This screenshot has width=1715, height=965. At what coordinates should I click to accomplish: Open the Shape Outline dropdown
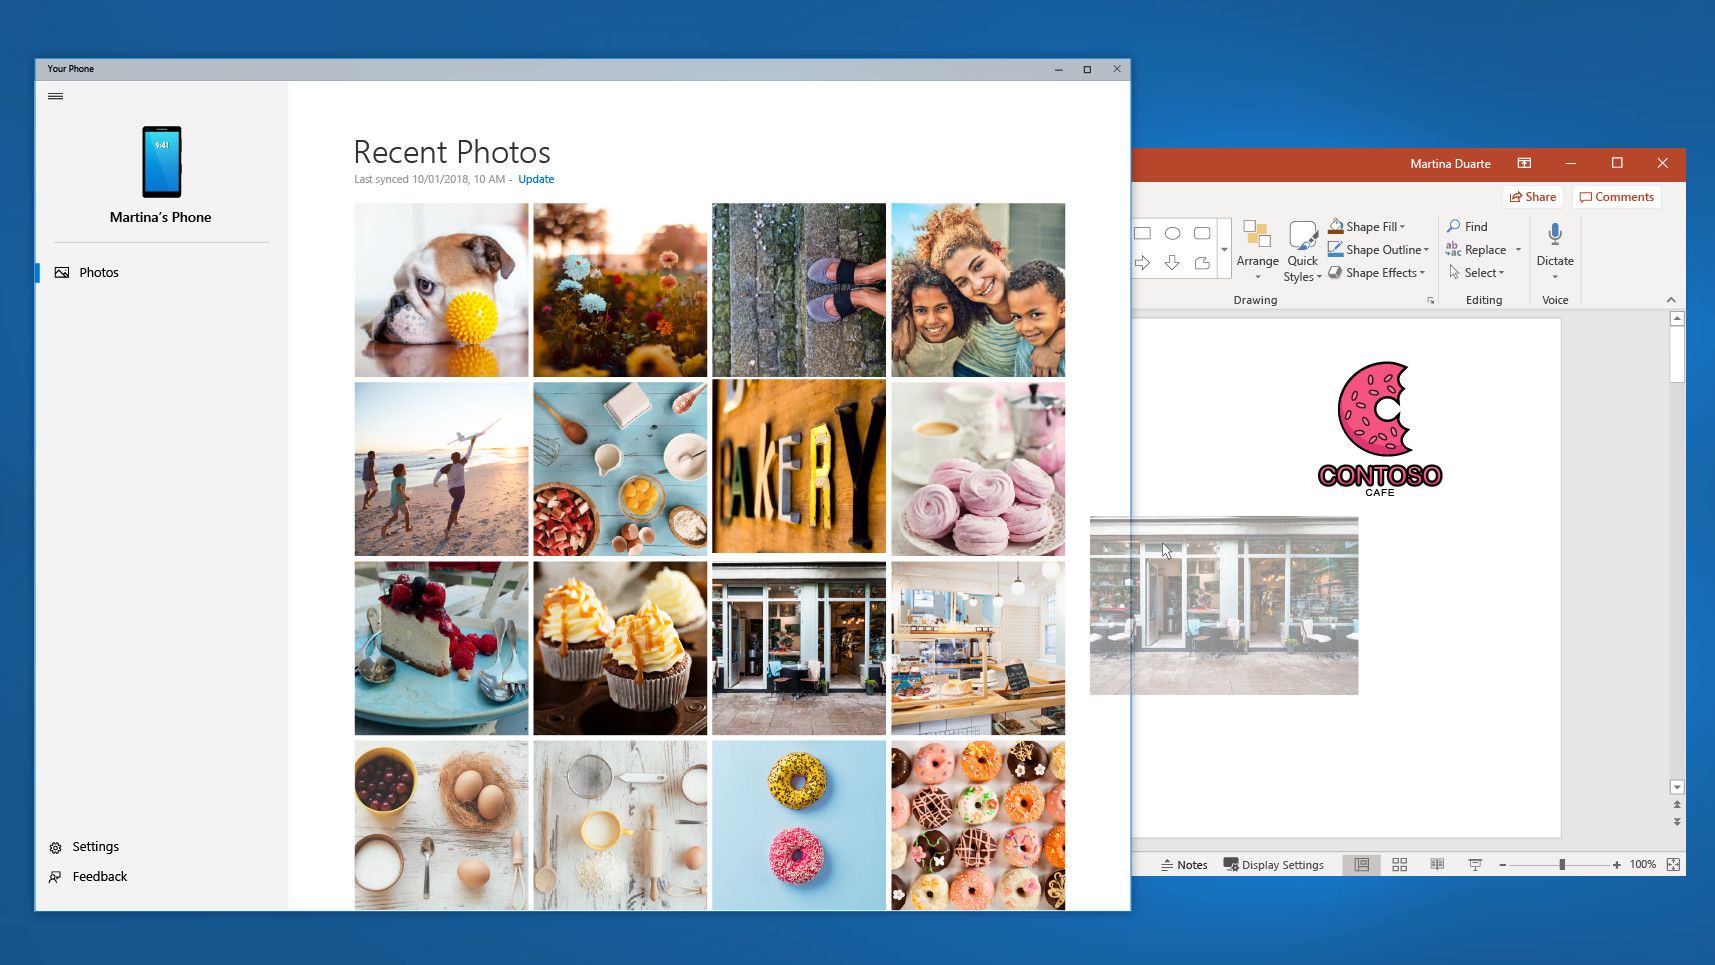coord(1378,249)
